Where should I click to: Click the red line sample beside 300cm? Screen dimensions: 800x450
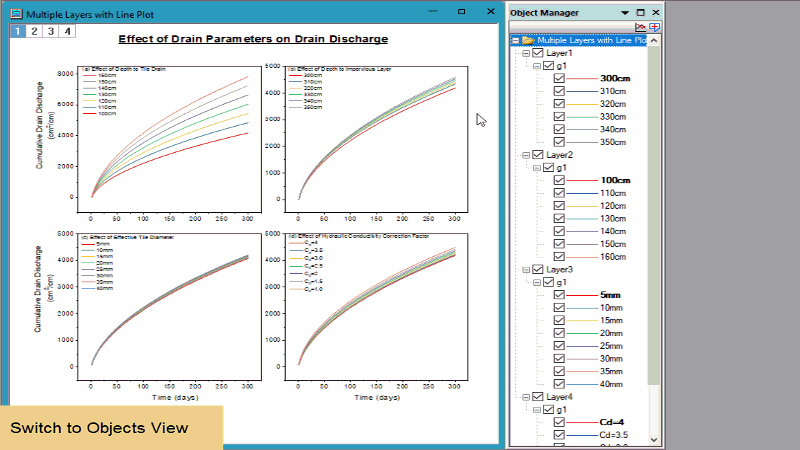[583, 78]
